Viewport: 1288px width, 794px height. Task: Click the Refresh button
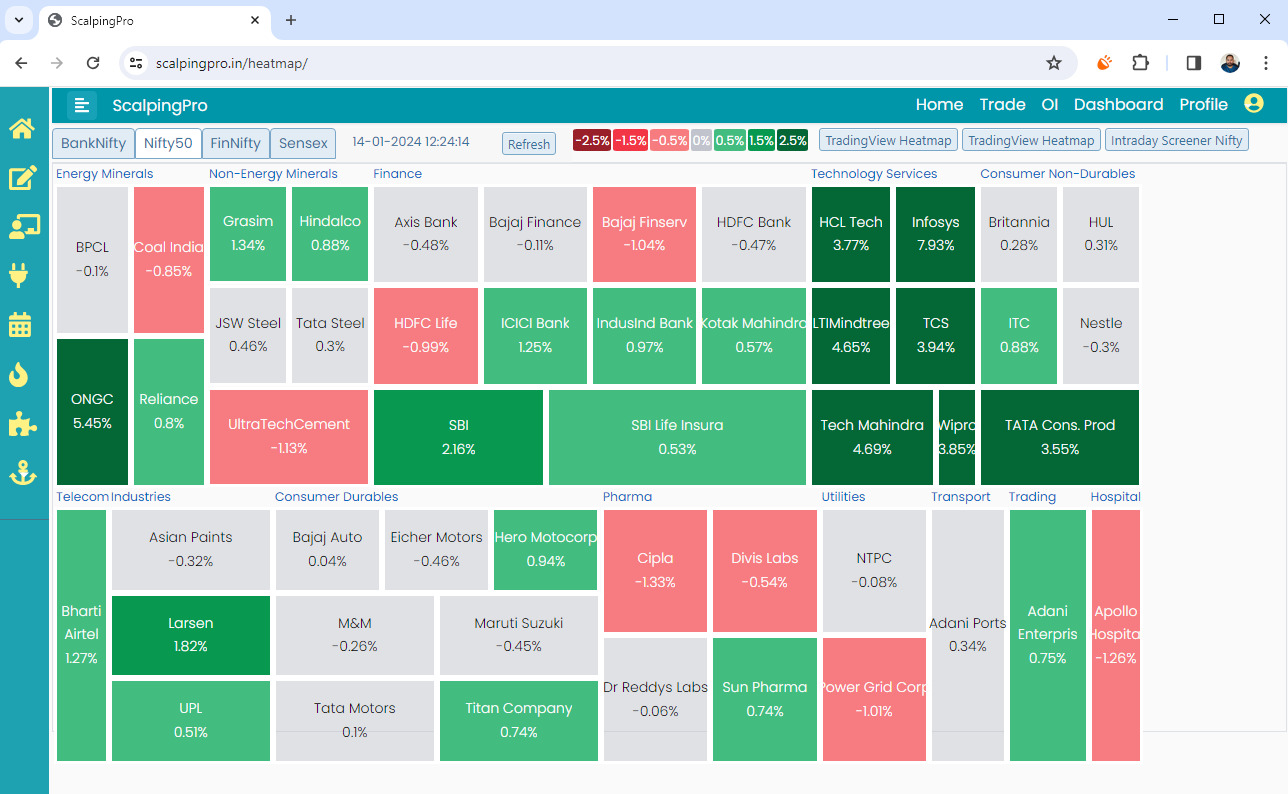(529, 144)
